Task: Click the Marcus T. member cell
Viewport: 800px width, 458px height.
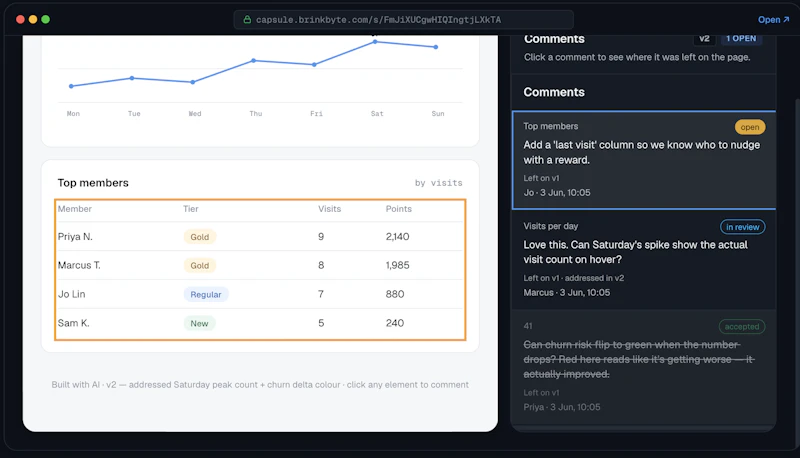Action: (x=79, y=265)
